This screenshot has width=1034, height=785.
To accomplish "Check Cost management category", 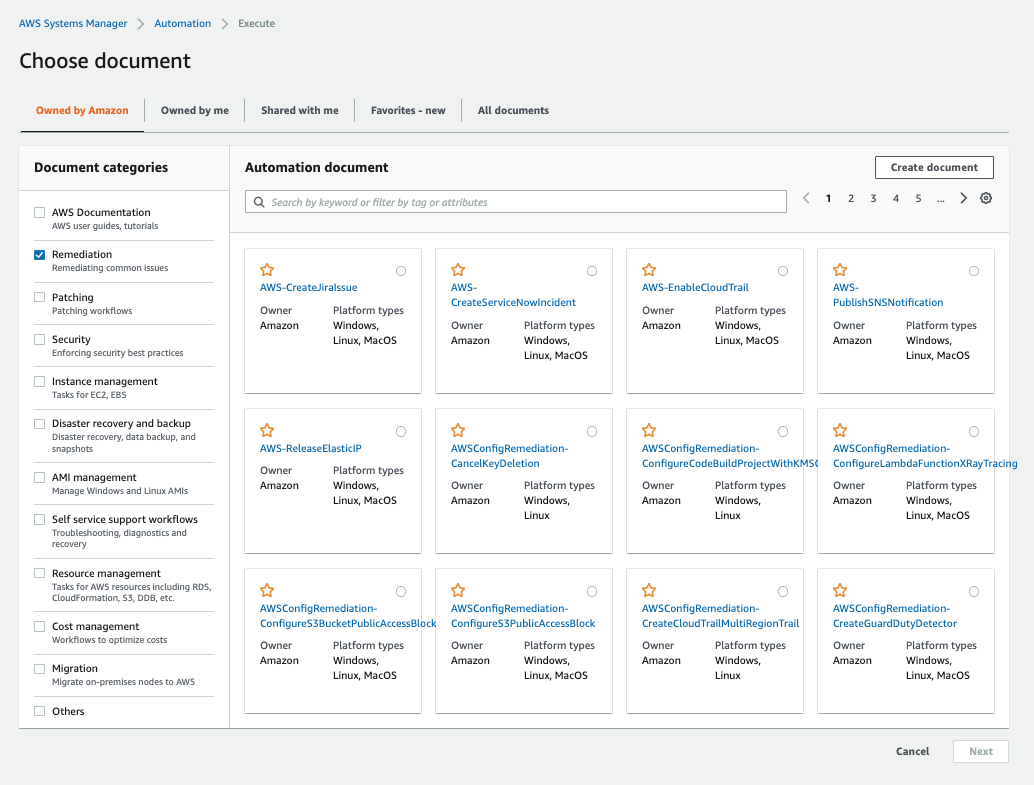I will (40, 626).
